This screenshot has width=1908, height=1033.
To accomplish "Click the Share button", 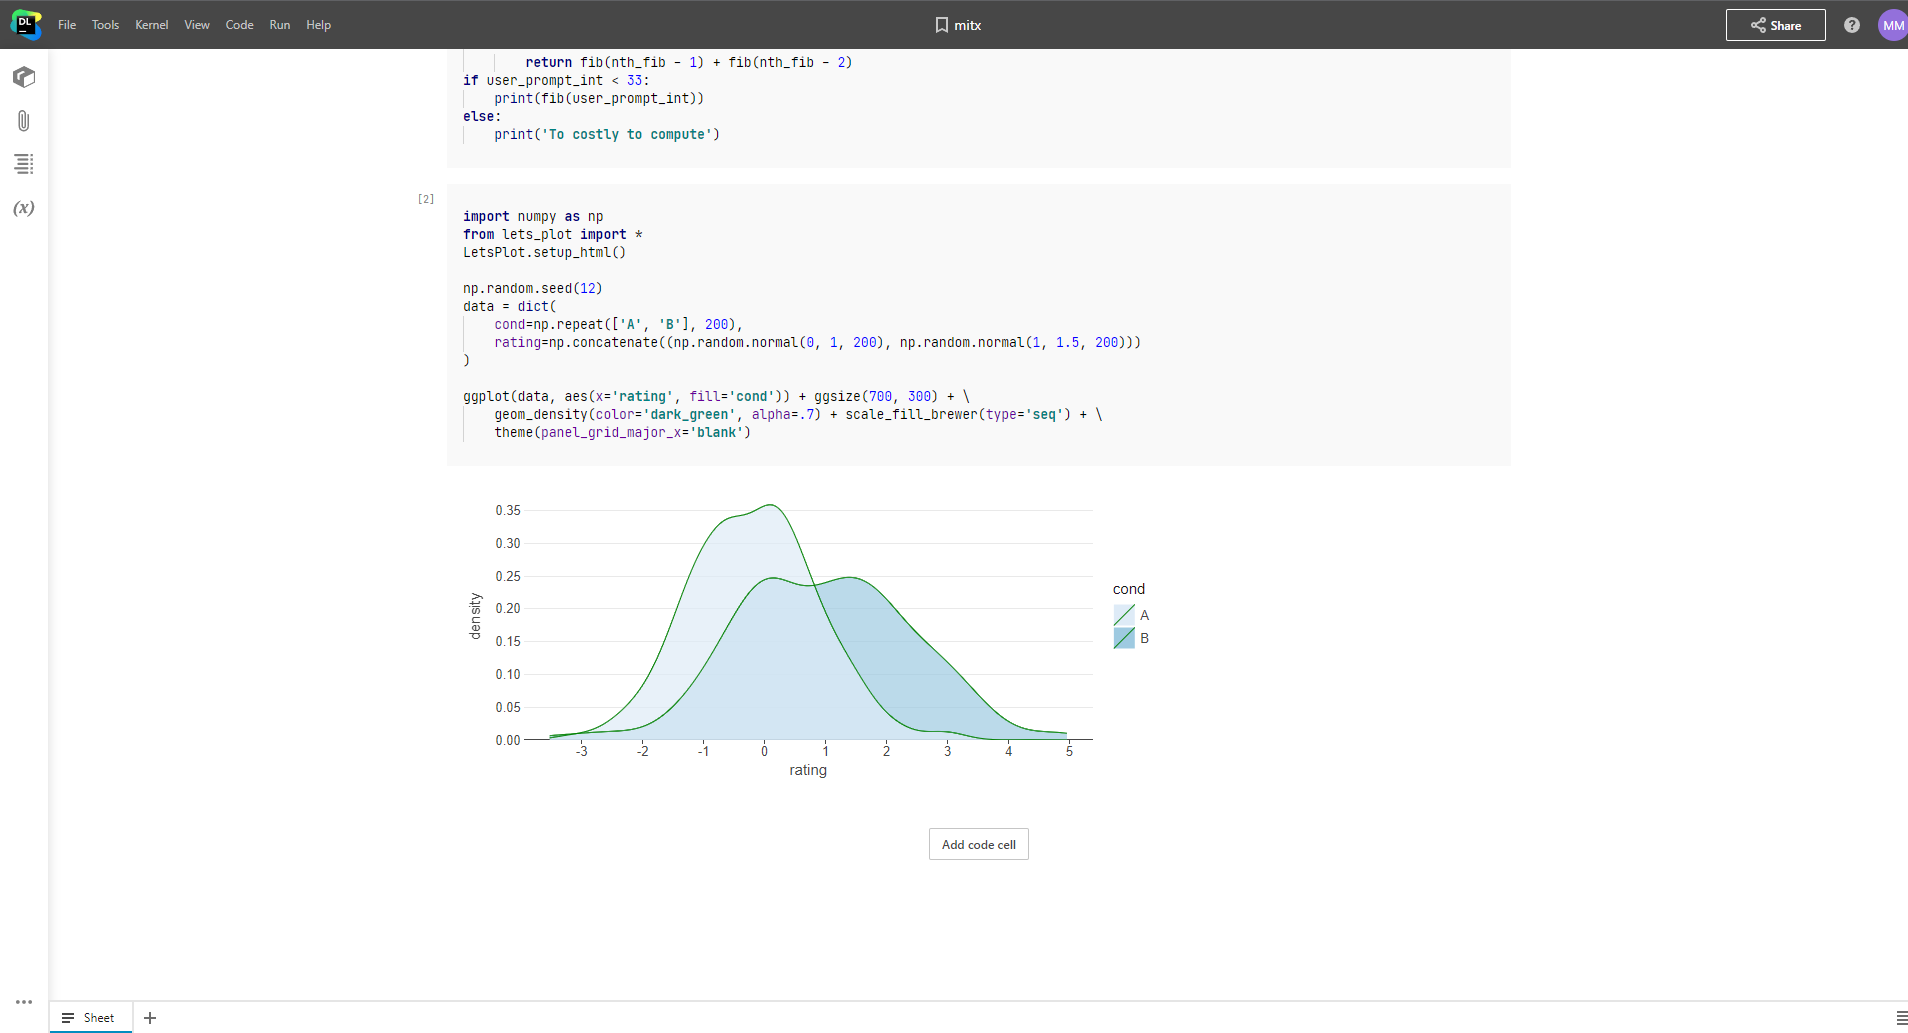I will (x=1775, y=25).
